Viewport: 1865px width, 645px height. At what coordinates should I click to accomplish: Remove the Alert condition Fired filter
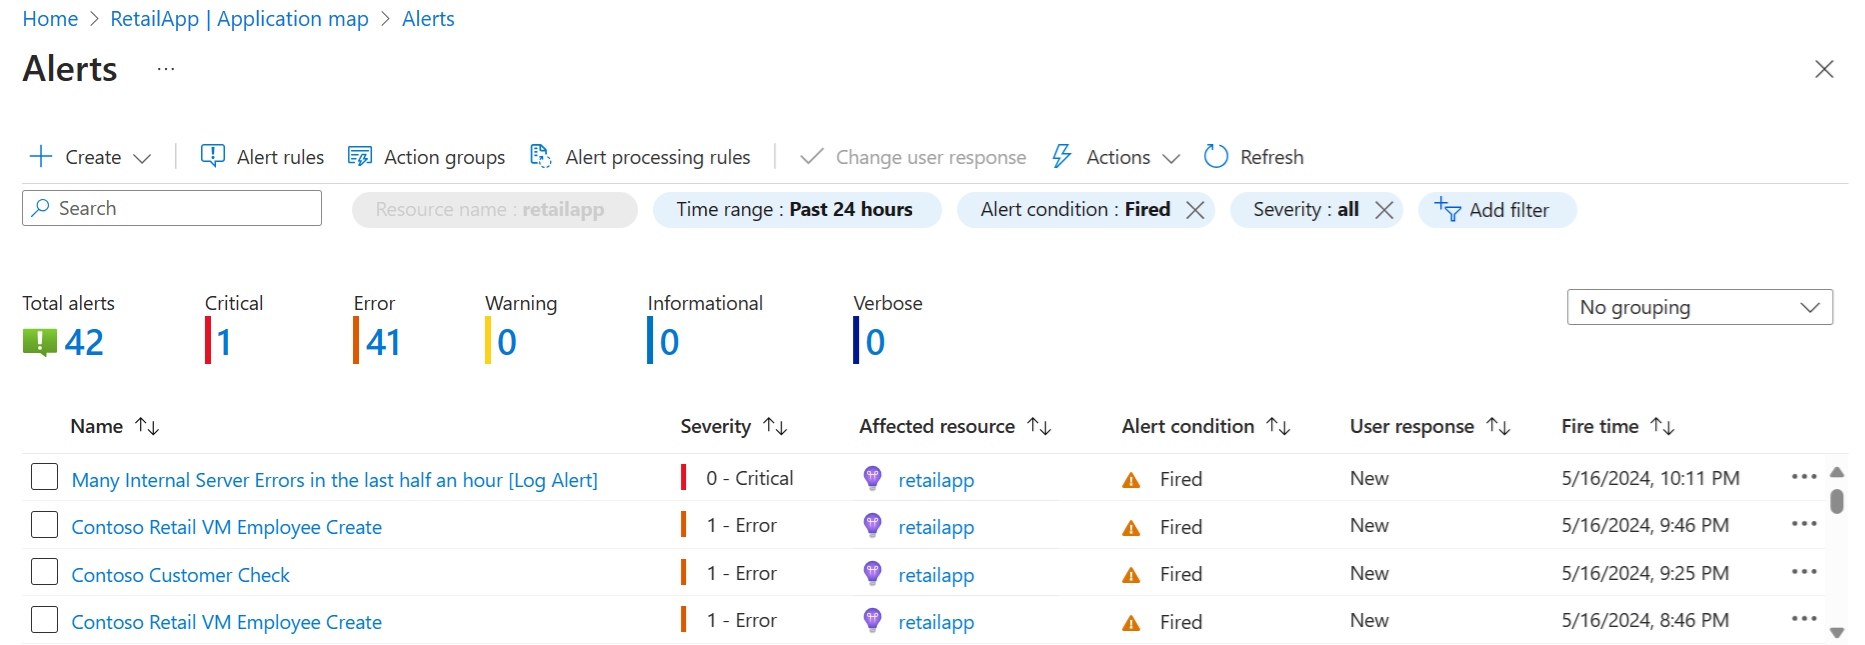(1195, 210)
